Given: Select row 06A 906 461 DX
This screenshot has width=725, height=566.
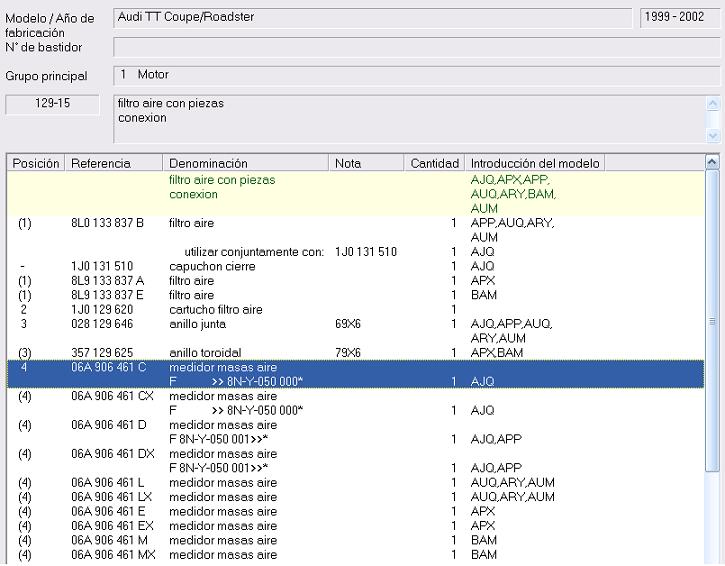Looking at the screenshot, I should 356,461.
